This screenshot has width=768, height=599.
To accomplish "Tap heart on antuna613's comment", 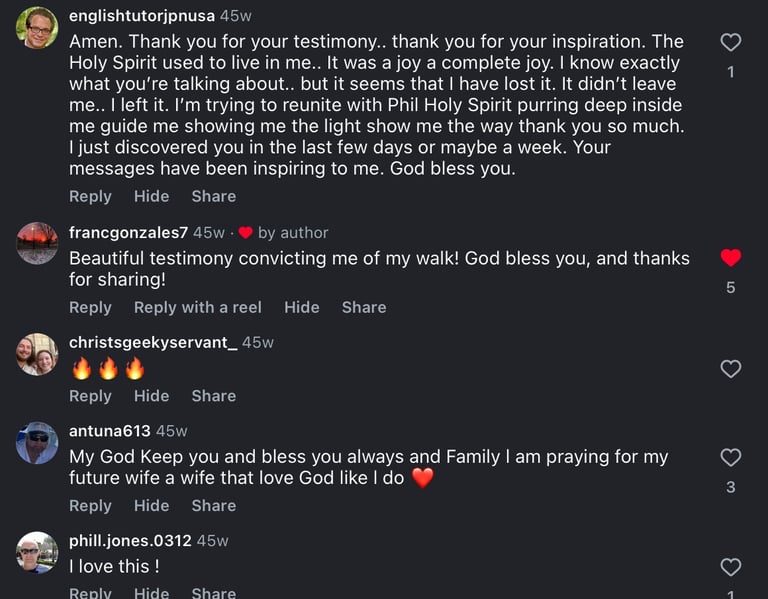I will (x=730, y=457).
